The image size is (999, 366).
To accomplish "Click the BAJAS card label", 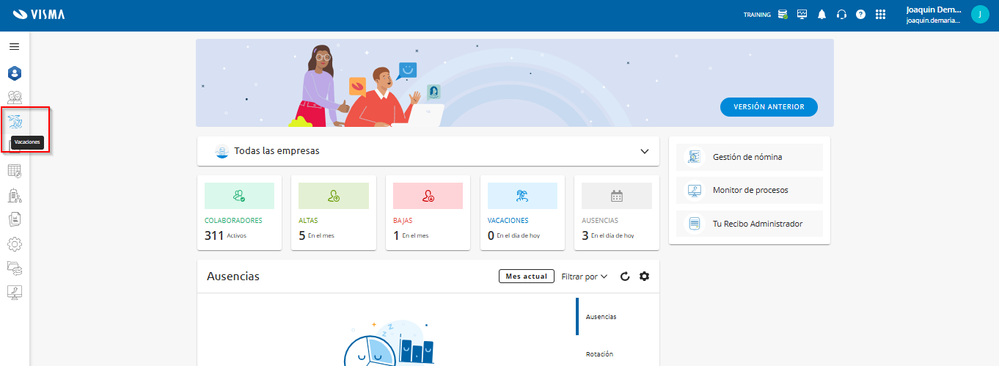I will [403, 221].
